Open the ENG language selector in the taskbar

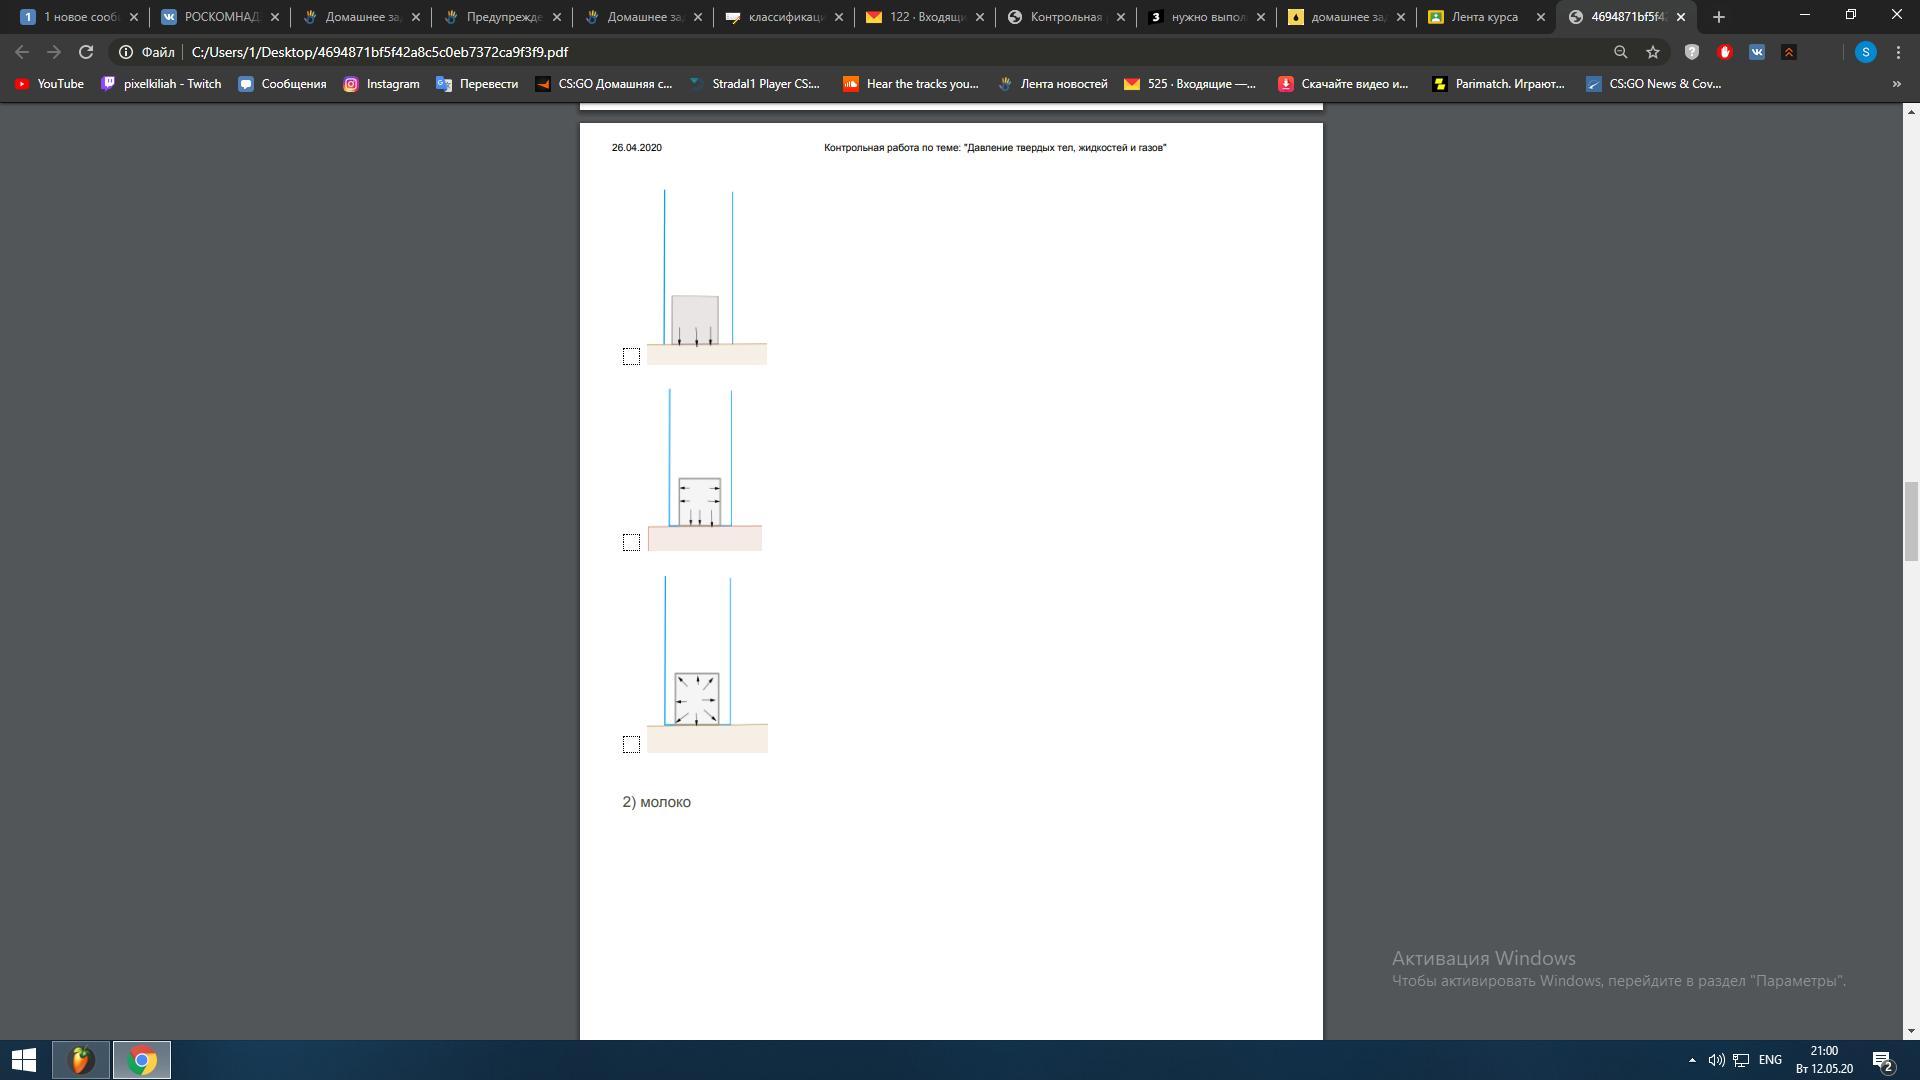1770,1060
